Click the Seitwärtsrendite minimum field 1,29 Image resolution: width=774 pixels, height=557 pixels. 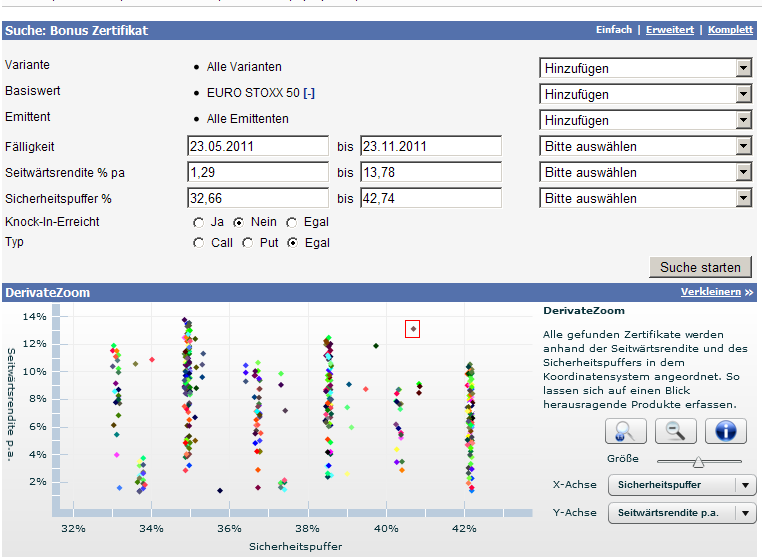point(258,172)
